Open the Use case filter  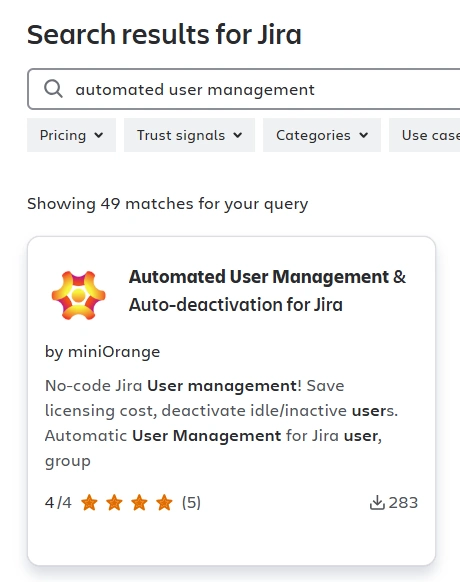point(425,135)
